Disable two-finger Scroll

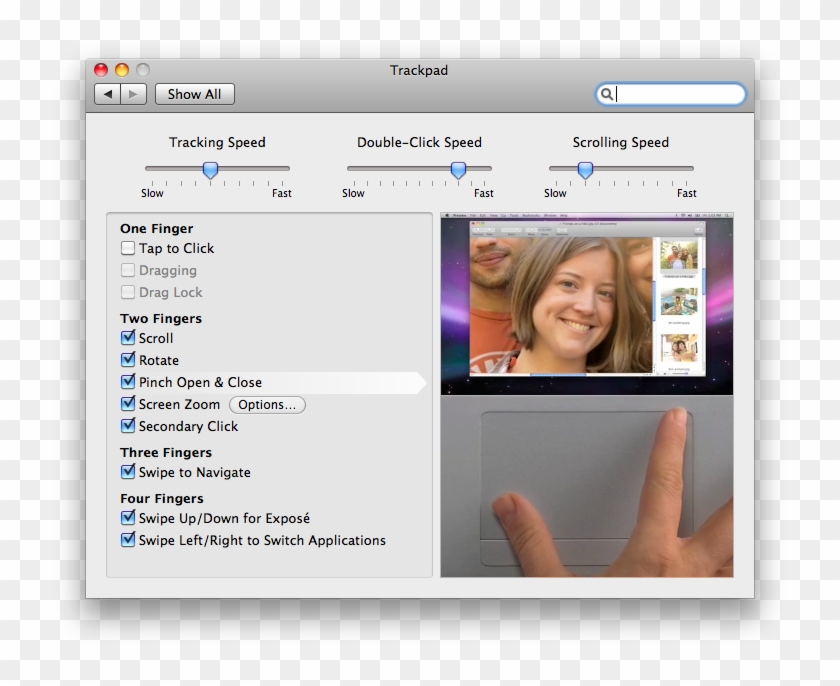[127, 338]
